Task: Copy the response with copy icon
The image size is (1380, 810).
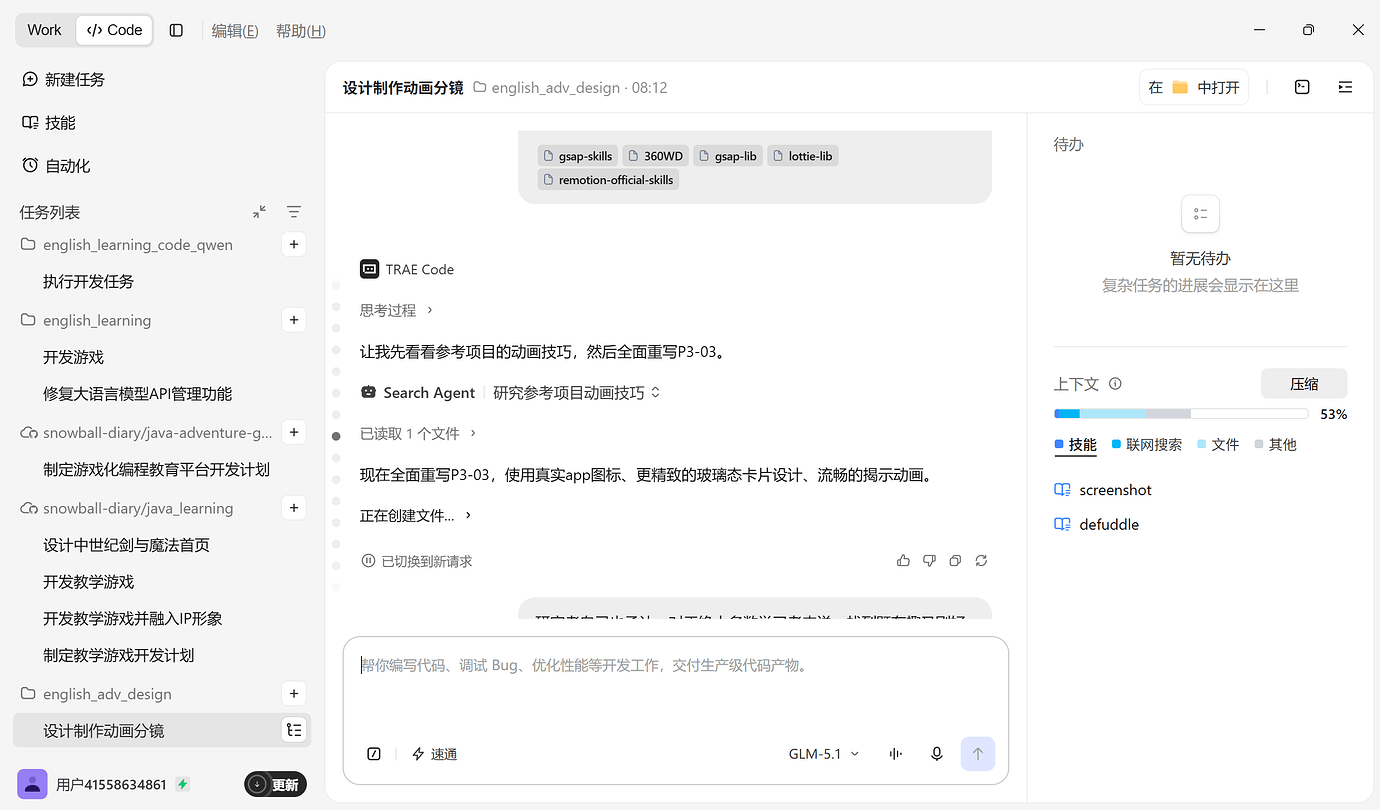Action: point(955,561)
